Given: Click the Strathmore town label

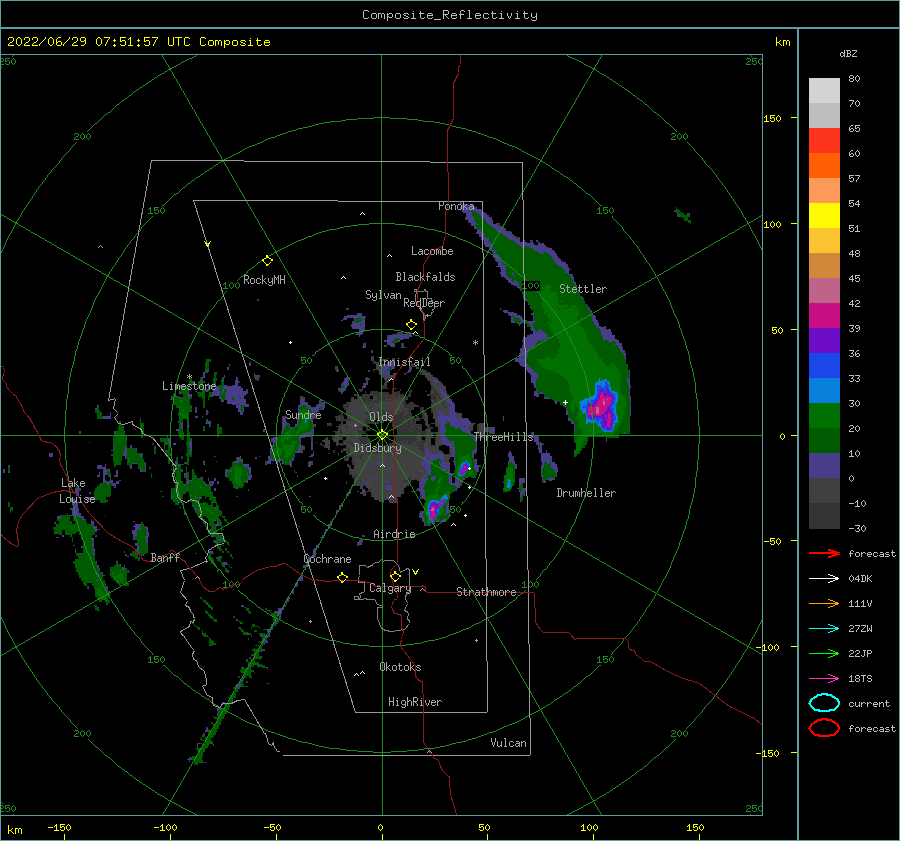Looking at the screenshot, I should pos(486,592).
